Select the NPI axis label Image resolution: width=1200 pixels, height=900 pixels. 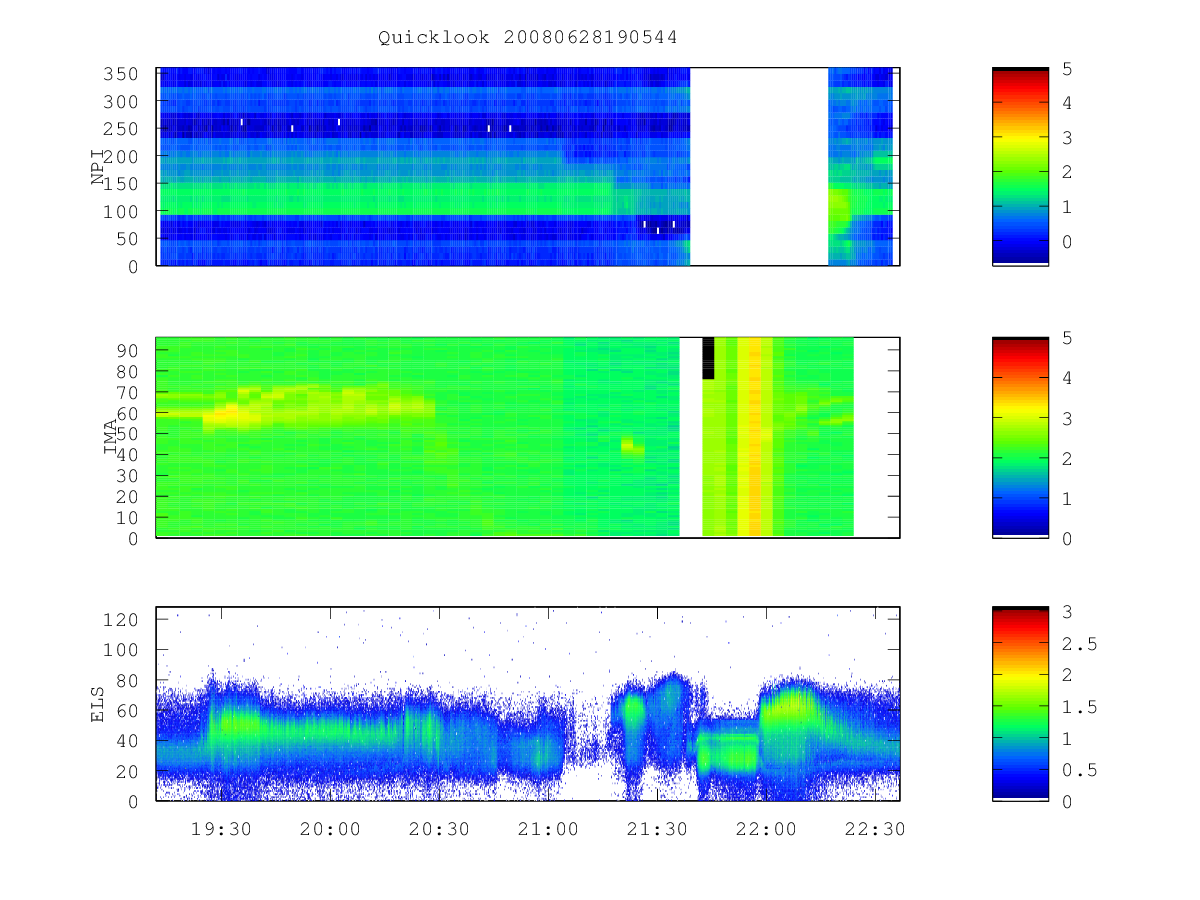(99, 167)
